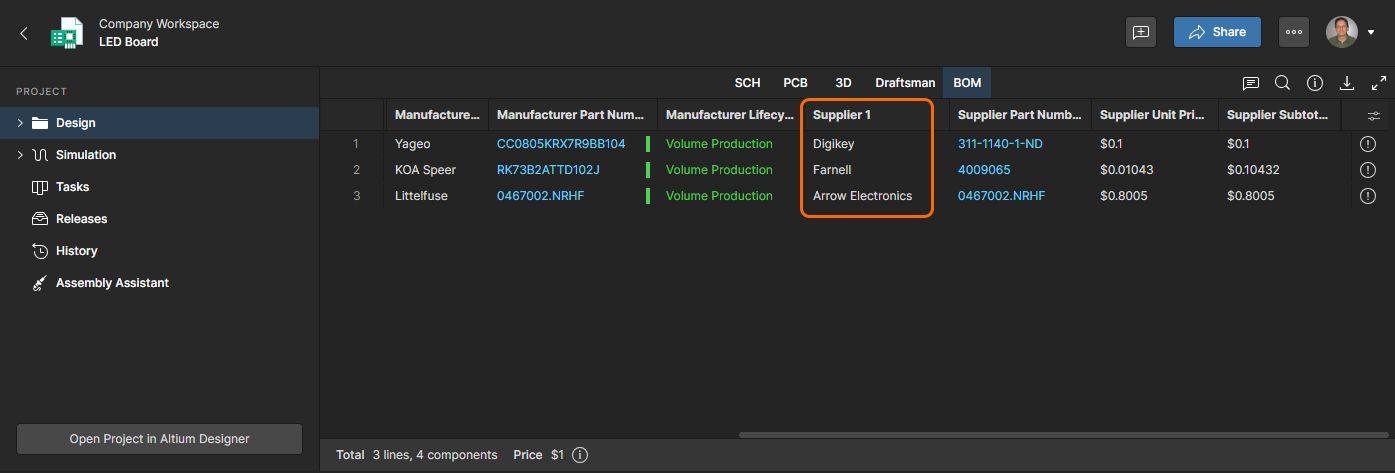The width and height of the screenshot is (1395, 473).
Task: Click the search magnifier icon
Action: (1282, 83)
